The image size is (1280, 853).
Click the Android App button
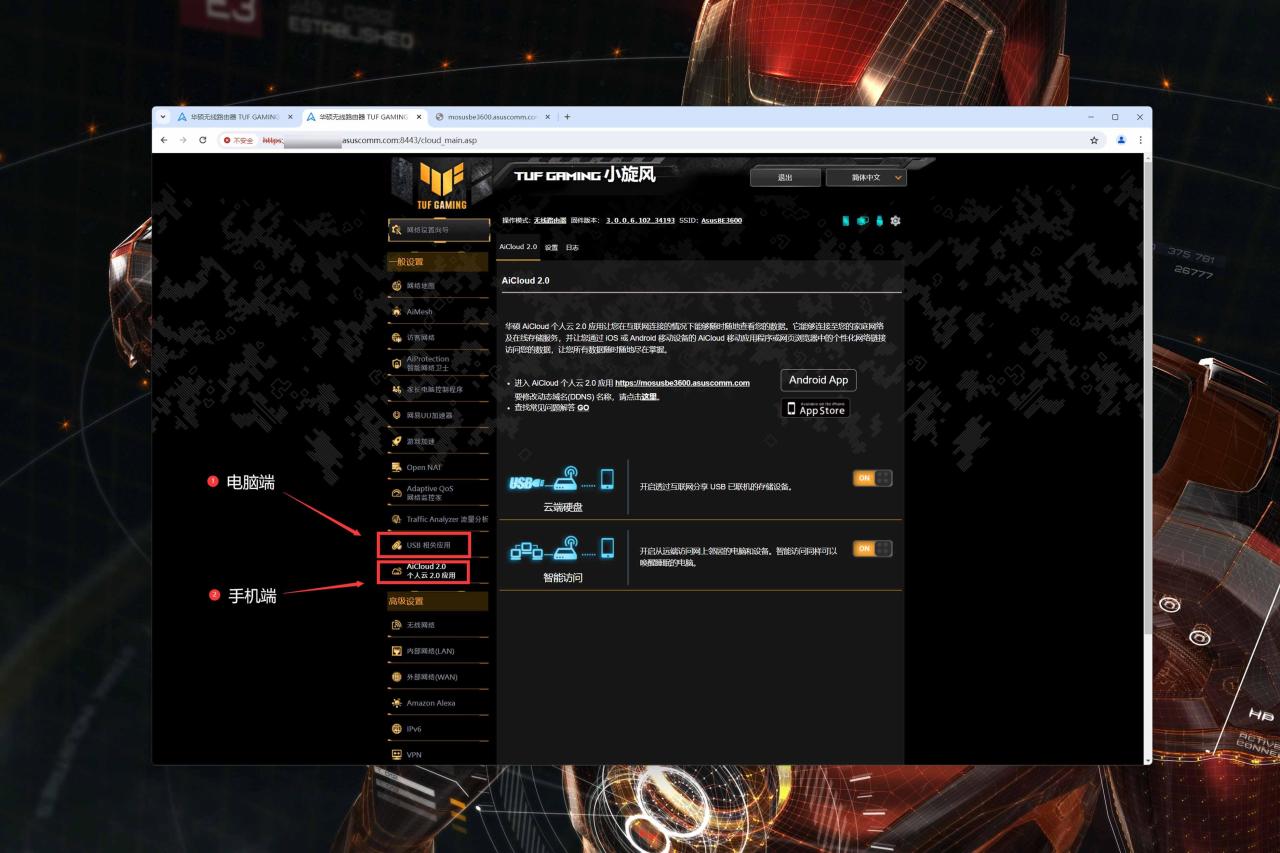click(818, 380)
